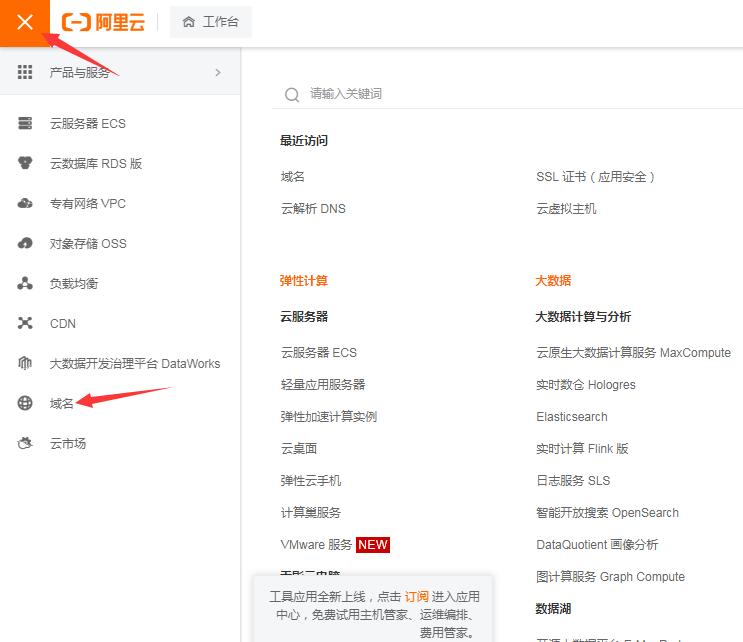Click the grid icon next to 产品与服务
The width and height of the screenshot is (743, 642).
tap(25, 72)
